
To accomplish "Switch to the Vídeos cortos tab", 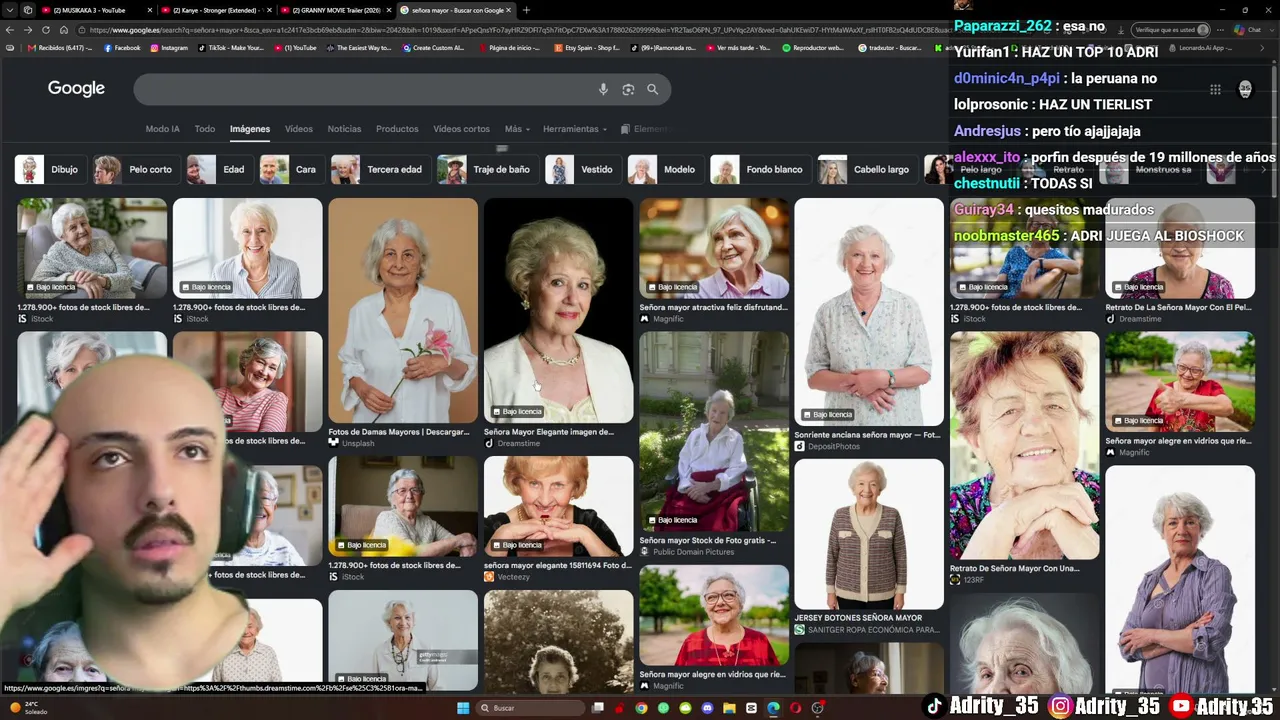I will point(461,129).
